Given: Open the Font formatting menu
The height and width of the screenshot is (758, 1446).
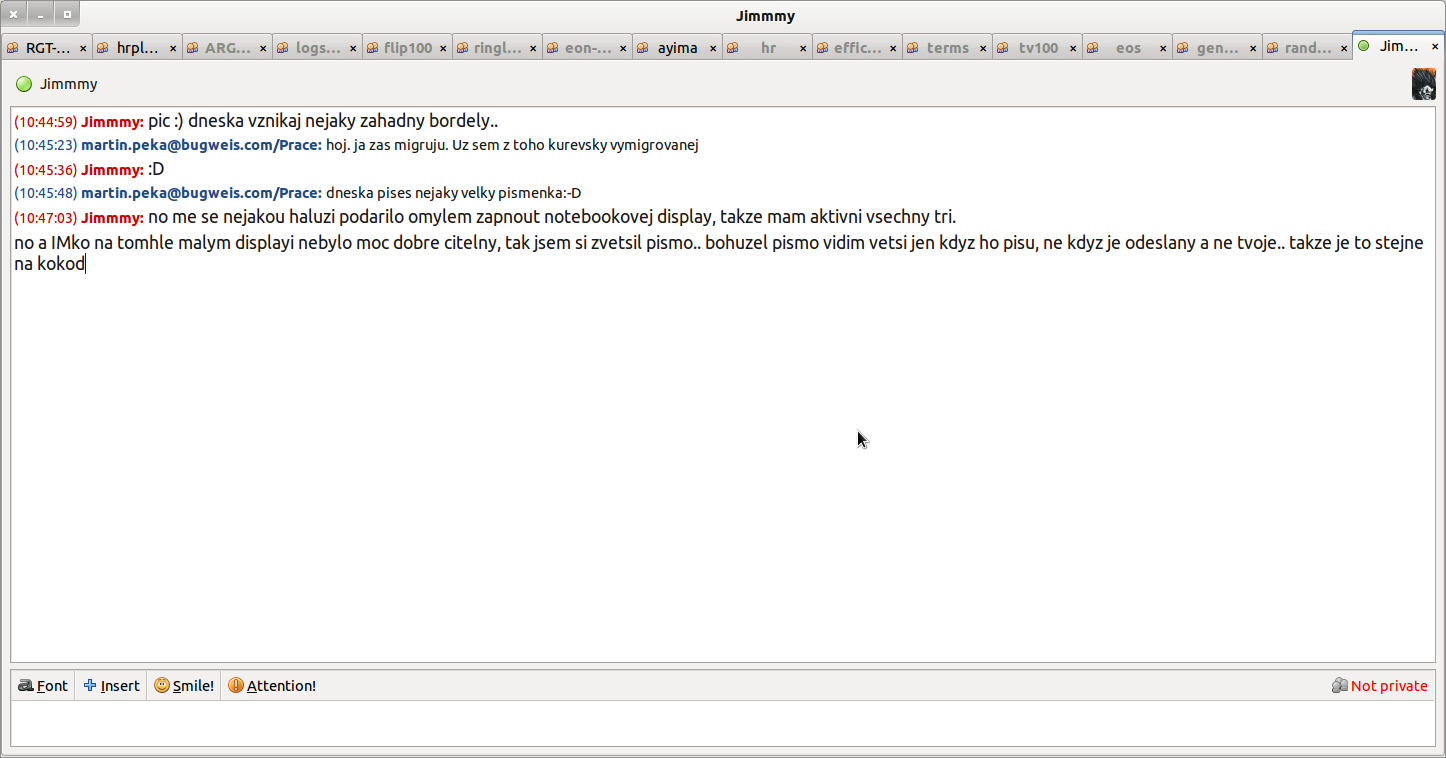Looking at the screenshot, I should coord(44,686).
